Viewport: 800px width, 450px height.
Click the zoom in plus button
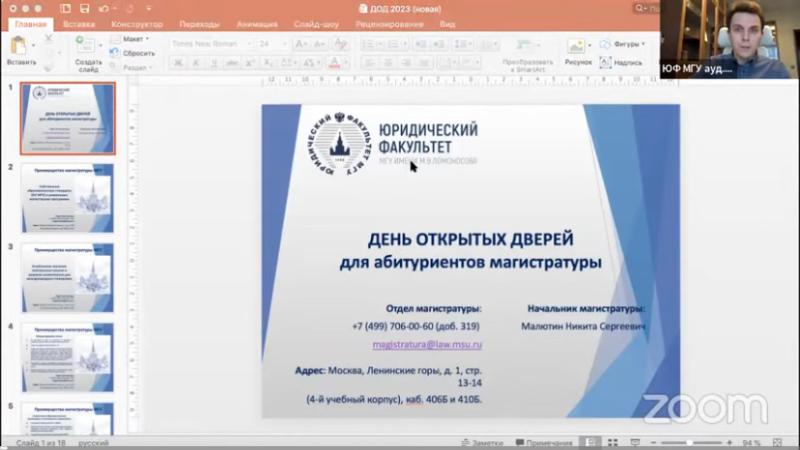pos(730,443)
